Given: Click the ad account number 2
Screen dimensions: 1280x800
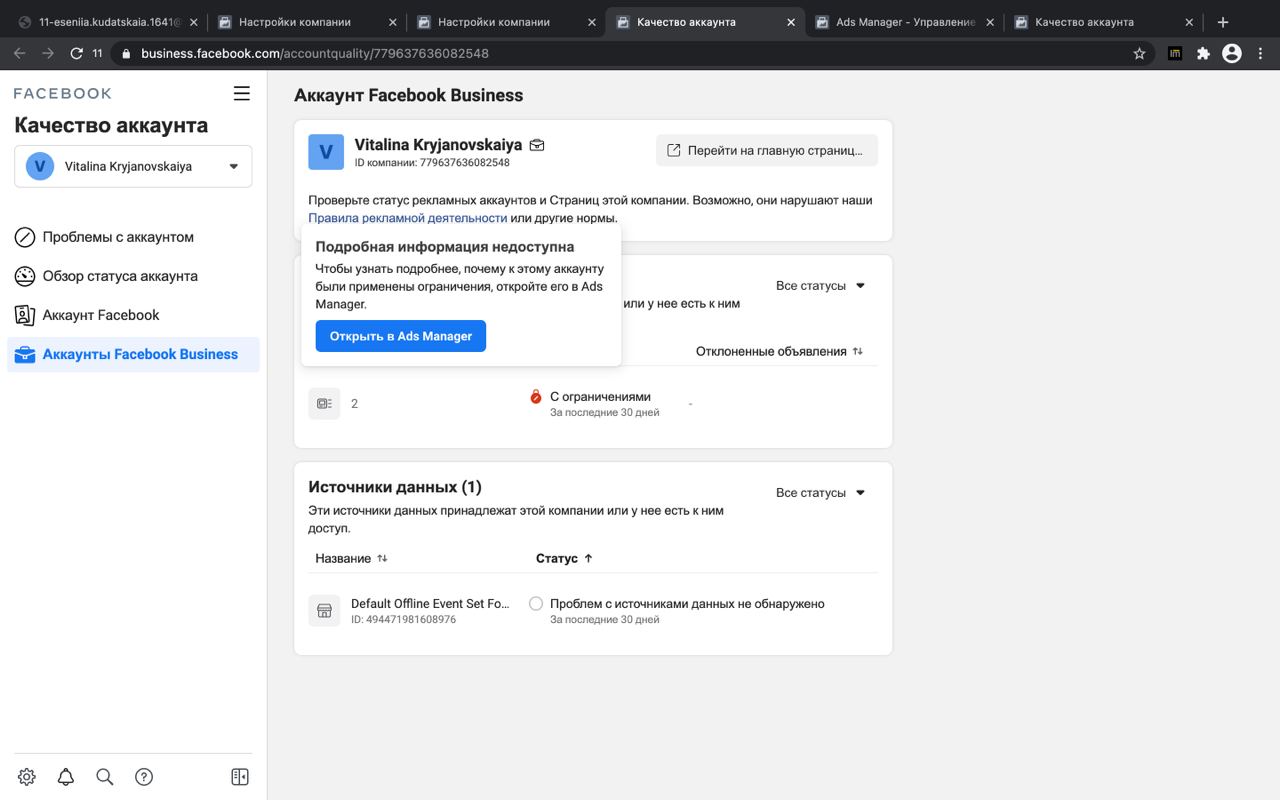Looking at the screenshot, I should [355, 404].
